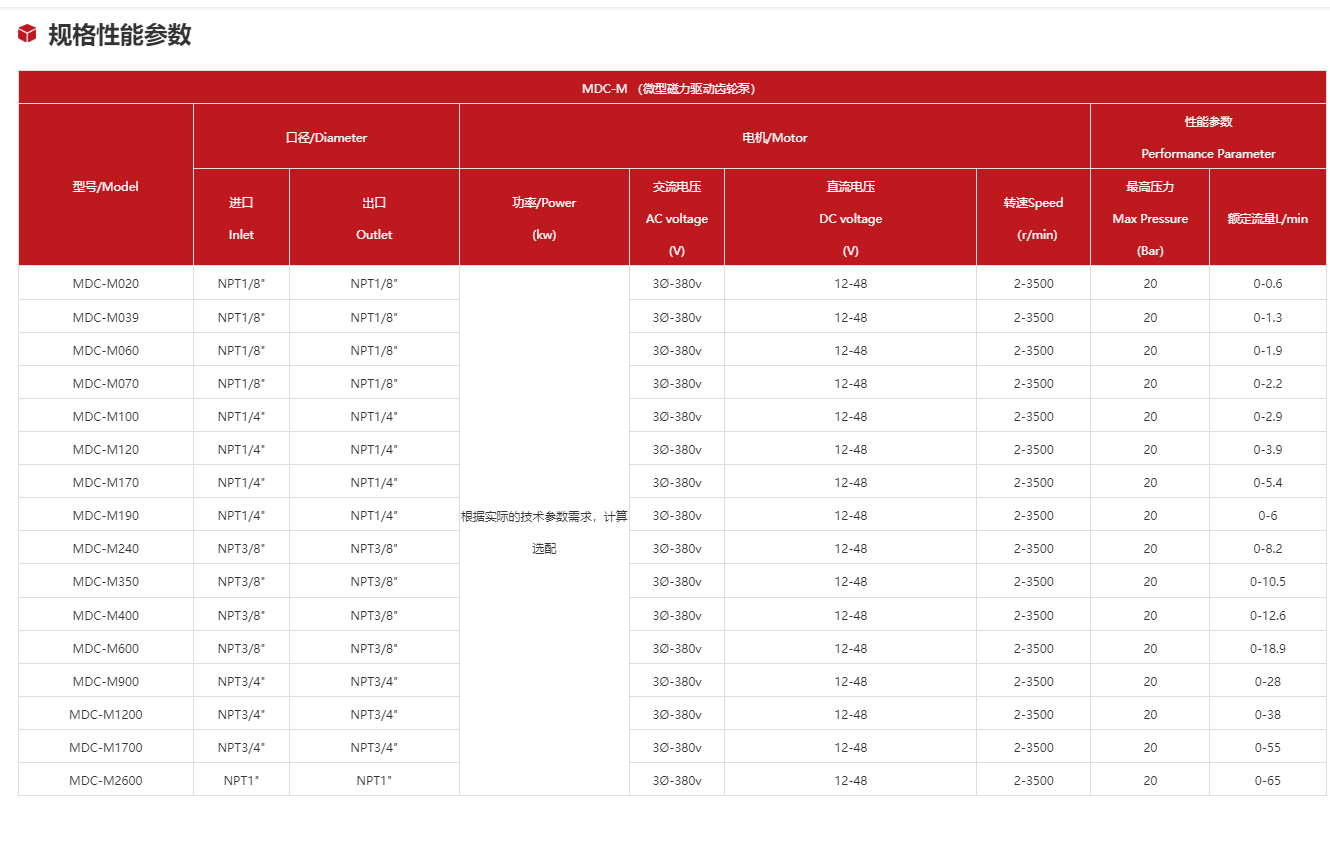Select the 规格性能参数 section heading
Screen dimensions: 1330x843
tap(119, 35)
